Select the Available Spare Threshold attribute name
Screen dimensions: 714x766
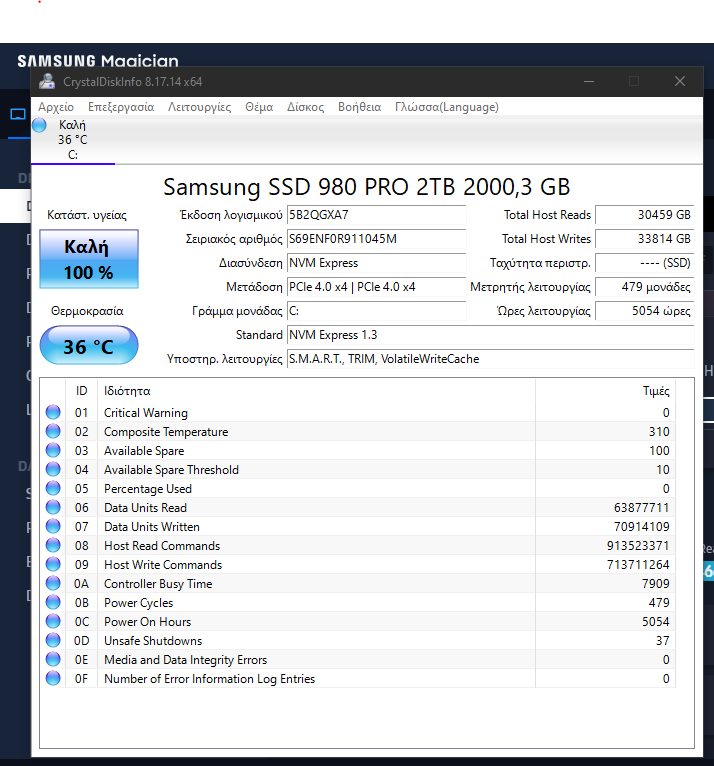pyautogui.click(x=171, y=470)
